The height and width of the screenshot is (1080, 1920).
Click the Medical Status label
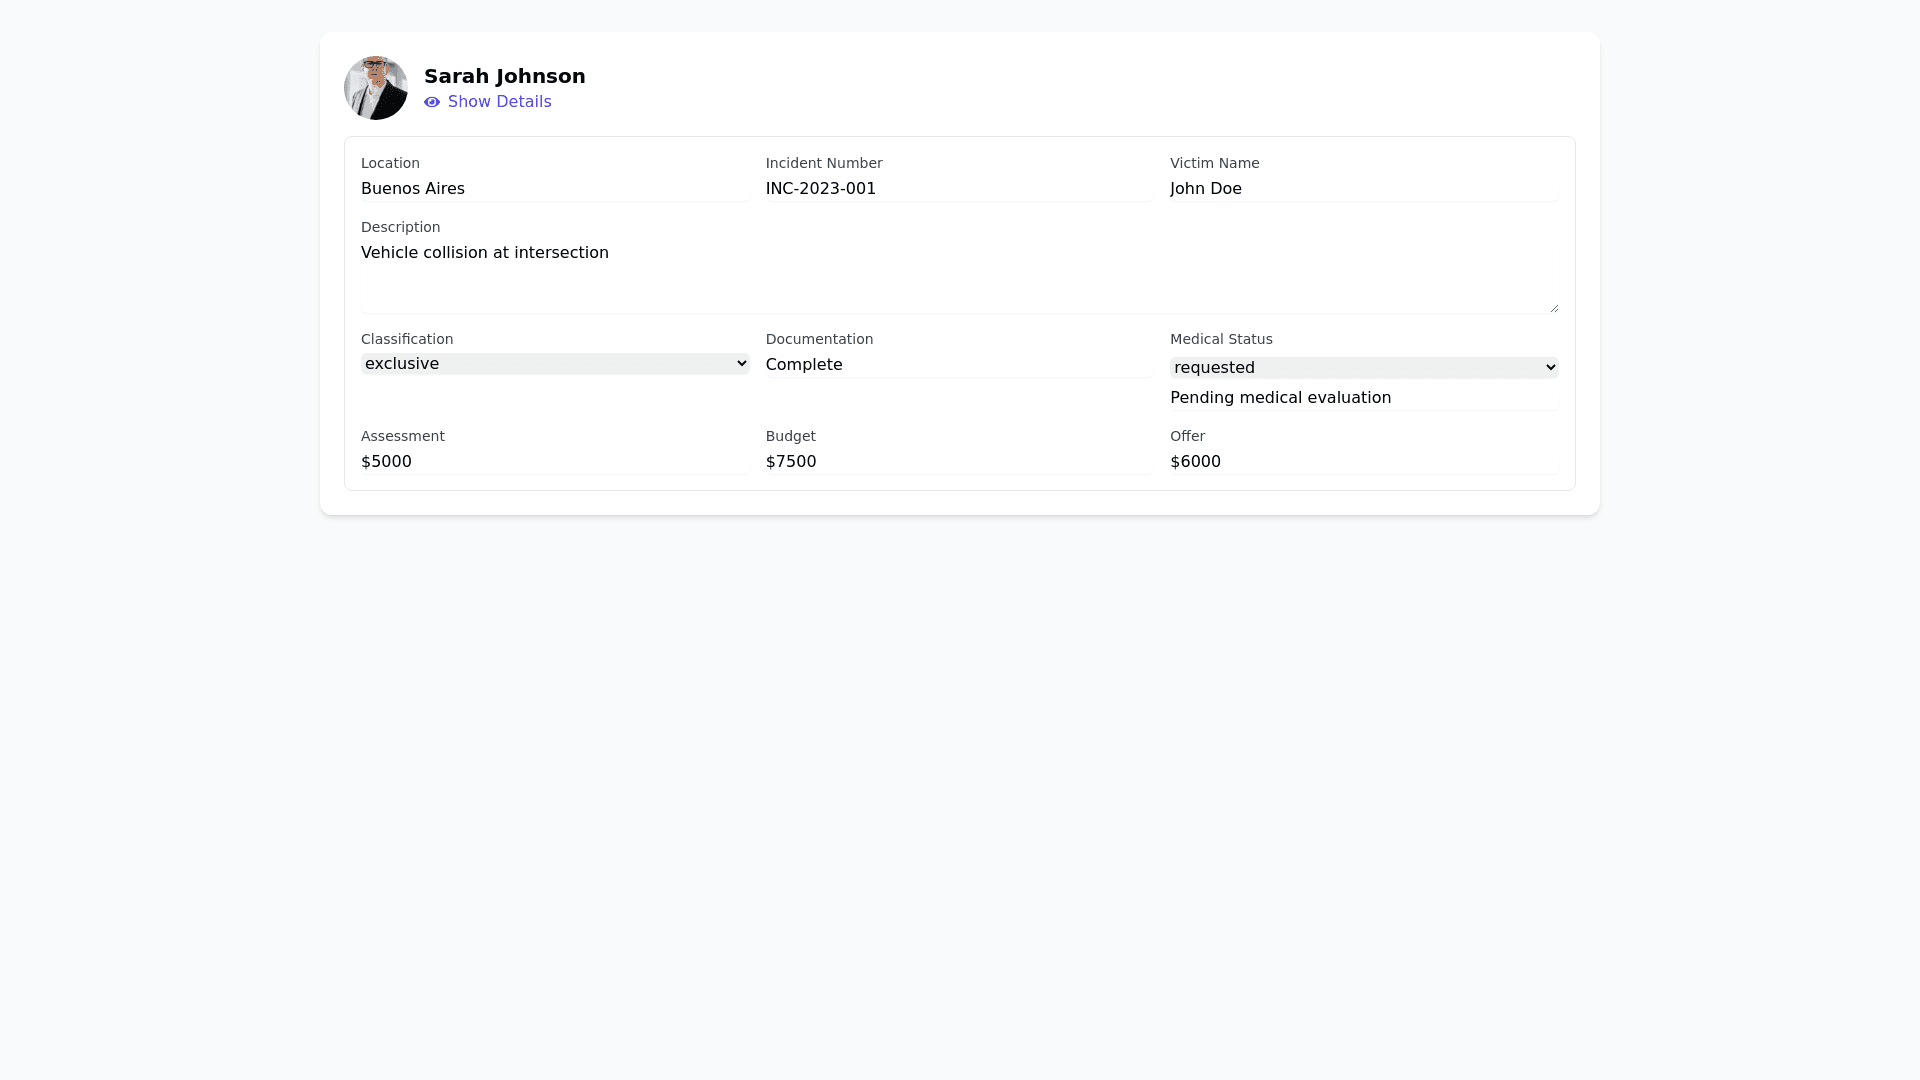[1221, 339]
